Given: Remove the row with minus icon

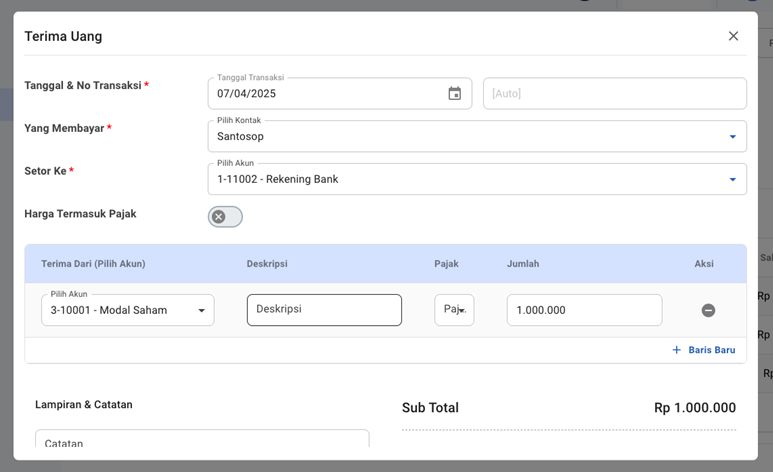Looking at the screenshot, I should [708, 311].
